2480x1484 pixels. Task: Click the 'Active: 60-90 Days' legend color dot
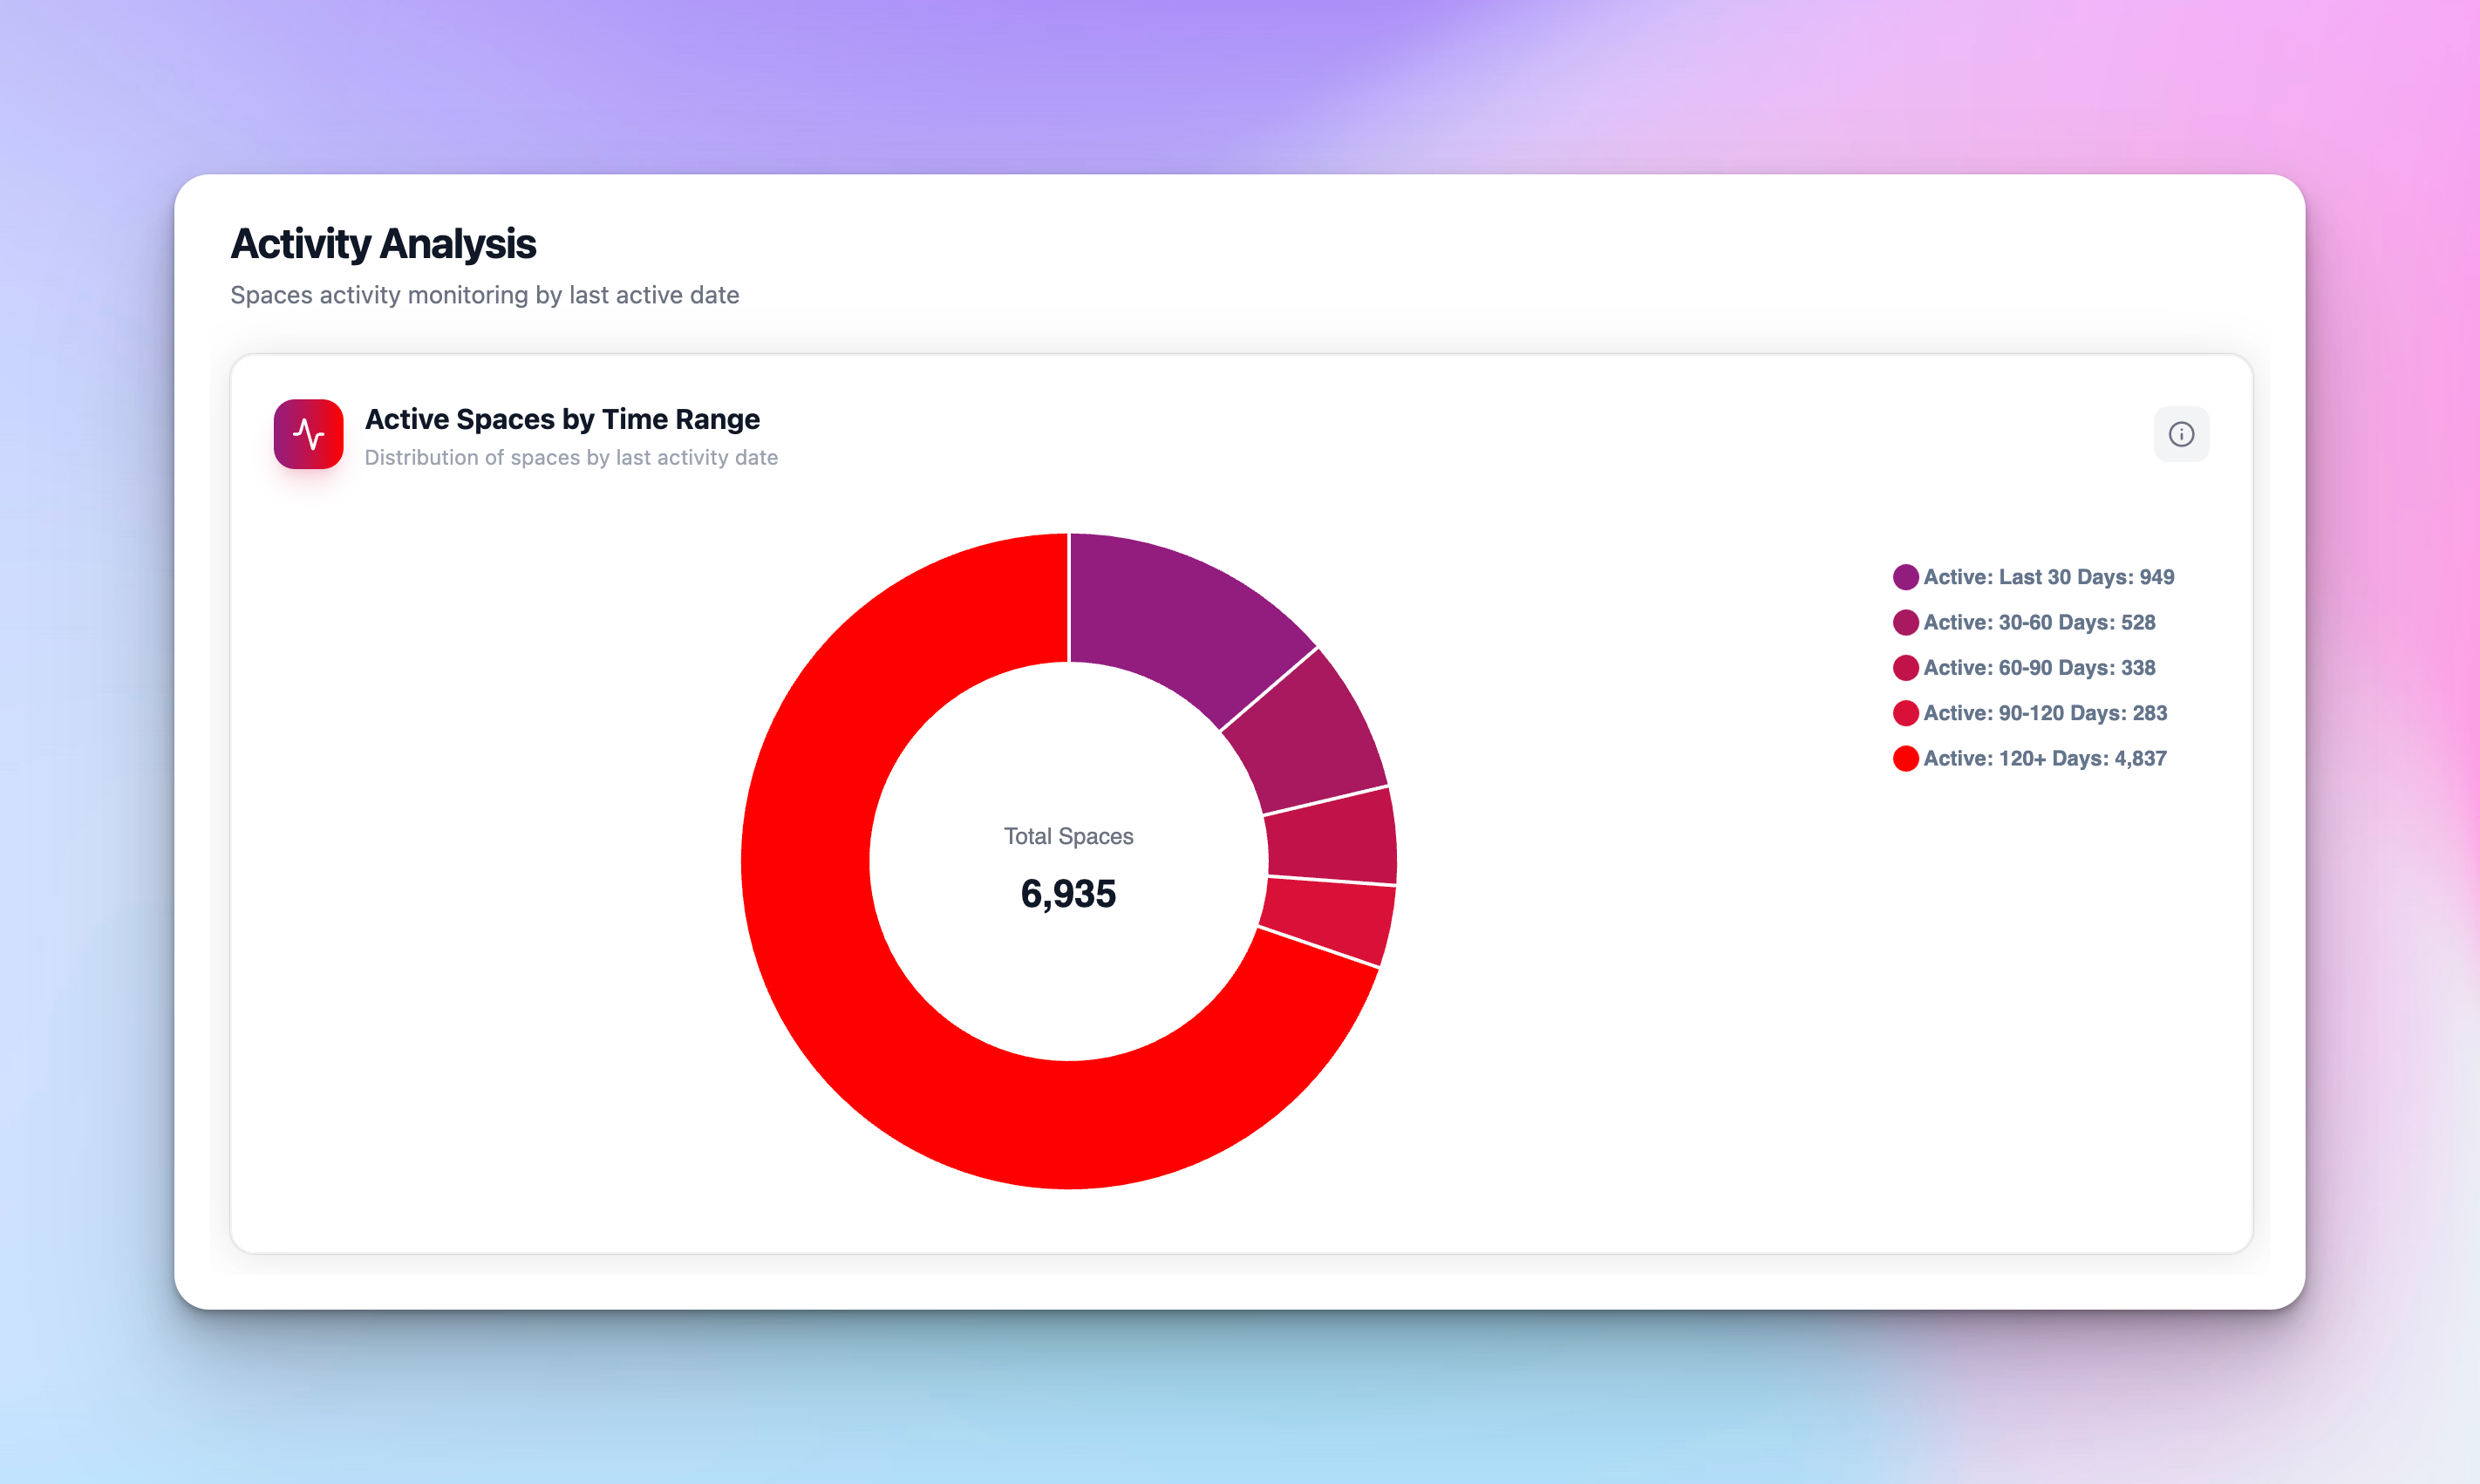pyautogui.click(x=1906, y=667)
